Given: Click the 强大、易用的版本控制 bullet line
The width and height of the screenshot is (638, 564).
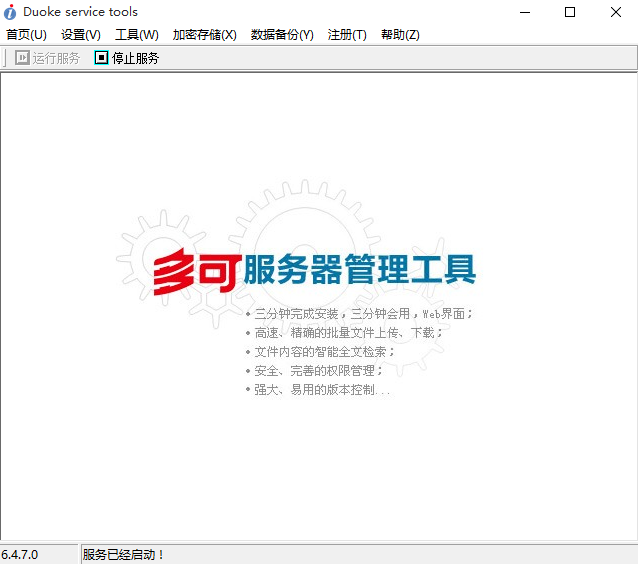Looking at the screenshot, I should (320, 390).
